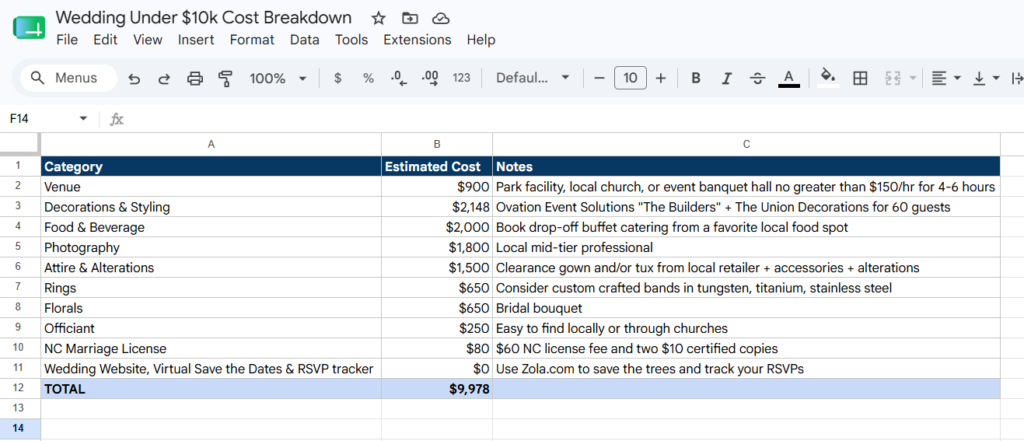This screenshot has width=1024, height=441.
Task: Format as percent
Action: (x=368, y=78)
